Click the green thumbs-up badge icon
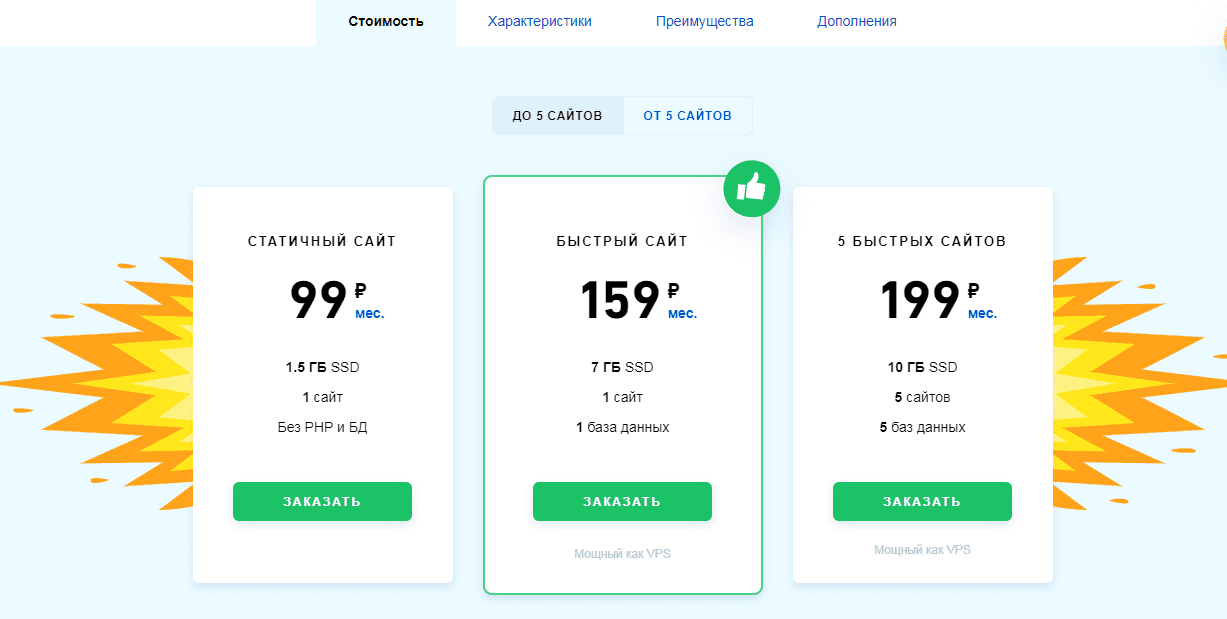 coord(751,189)
